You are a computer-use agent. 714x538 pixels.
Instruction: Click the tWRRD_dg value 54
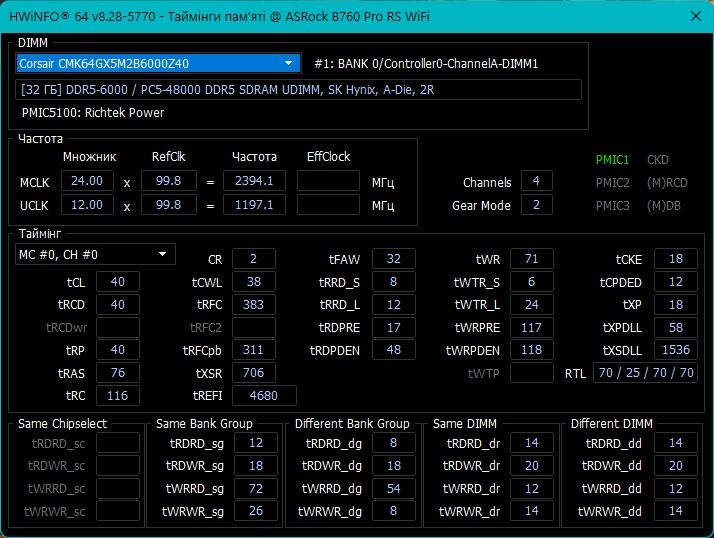[x=393, y=488]
